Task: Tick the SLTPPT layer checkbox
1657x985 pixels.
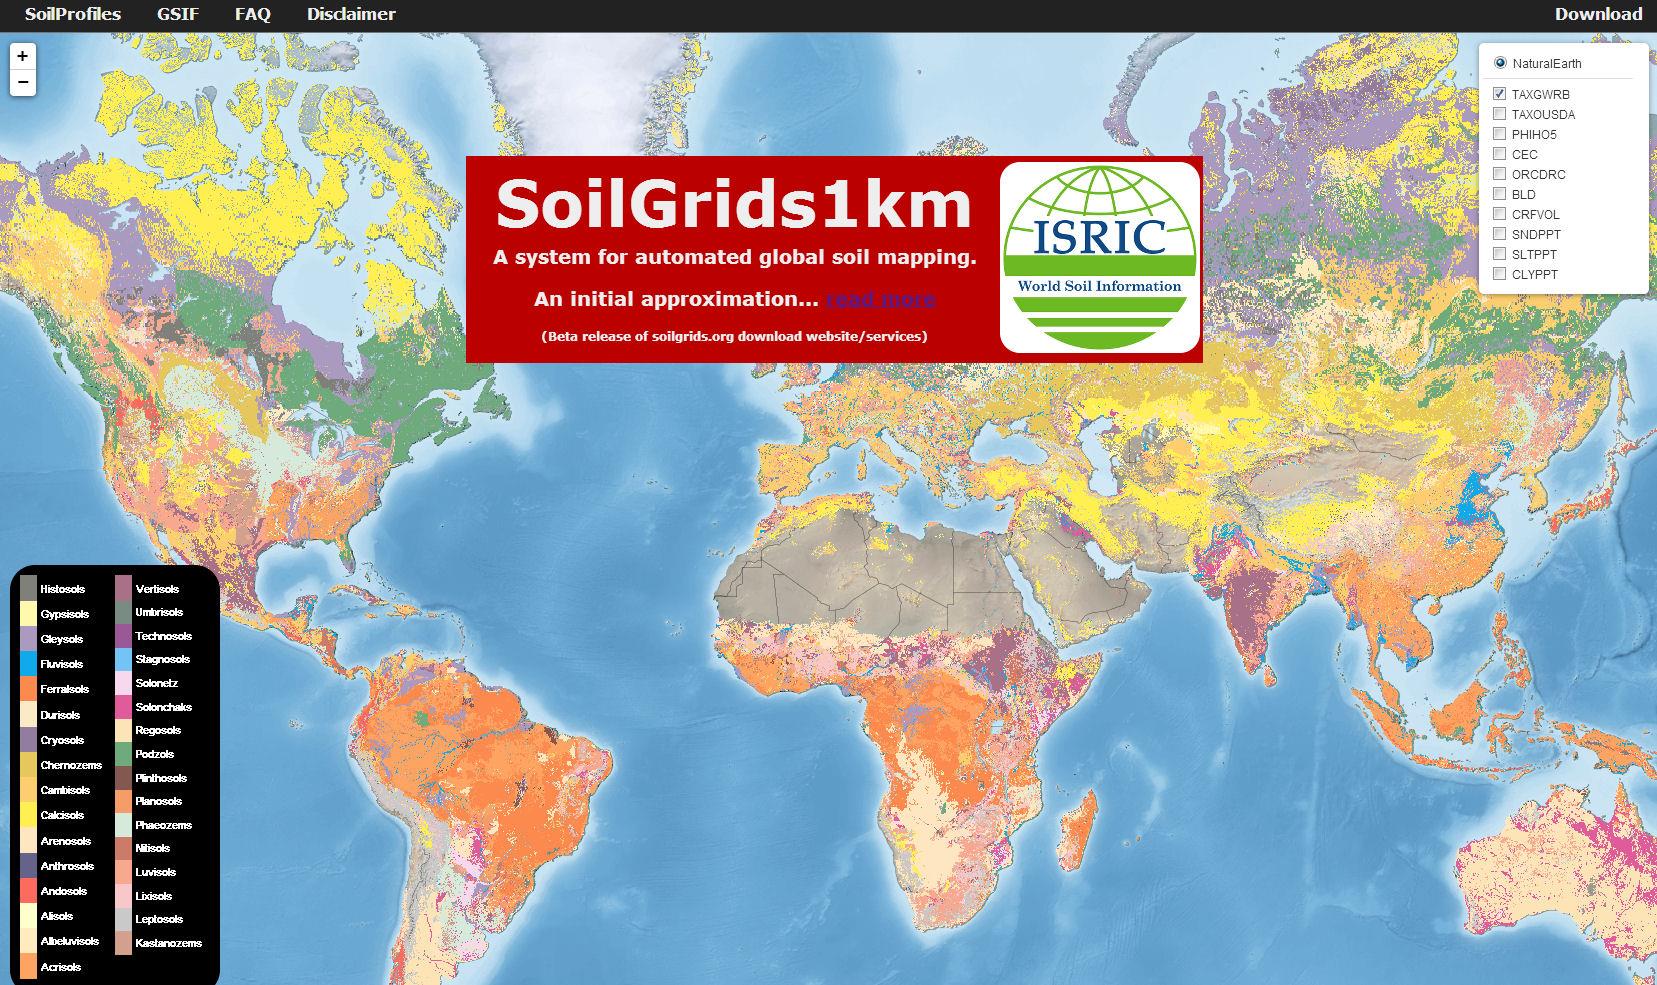Action: coord(1500,254)
